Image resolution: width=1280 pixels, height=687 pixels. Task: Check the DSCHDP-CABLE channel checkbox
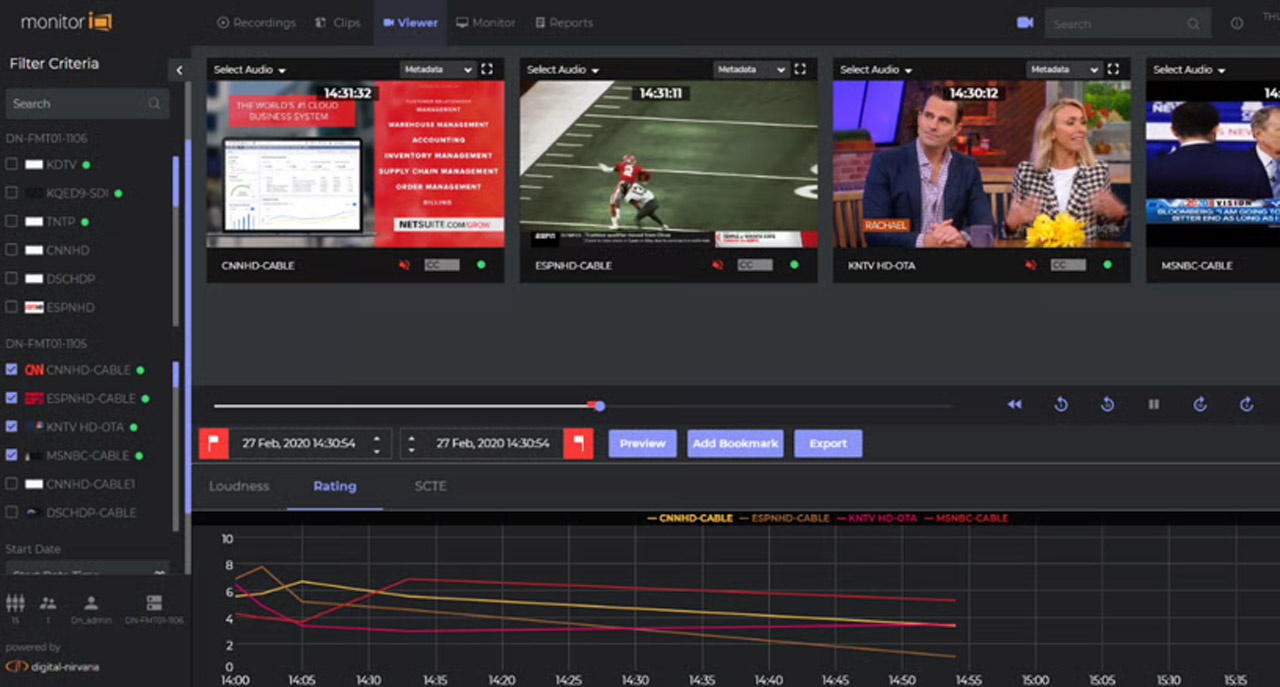pos(12,512)
